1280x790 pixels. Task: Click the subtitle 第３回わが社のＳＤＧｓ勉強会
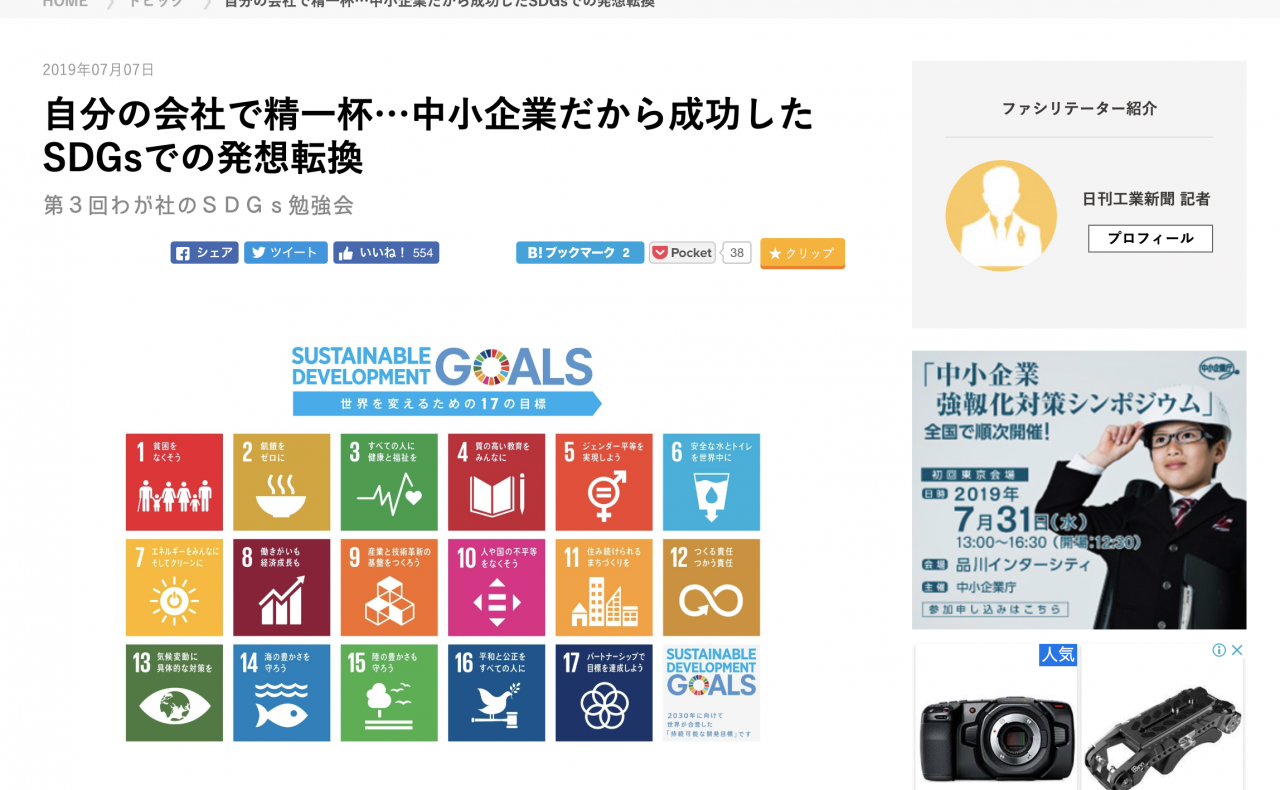198,206
